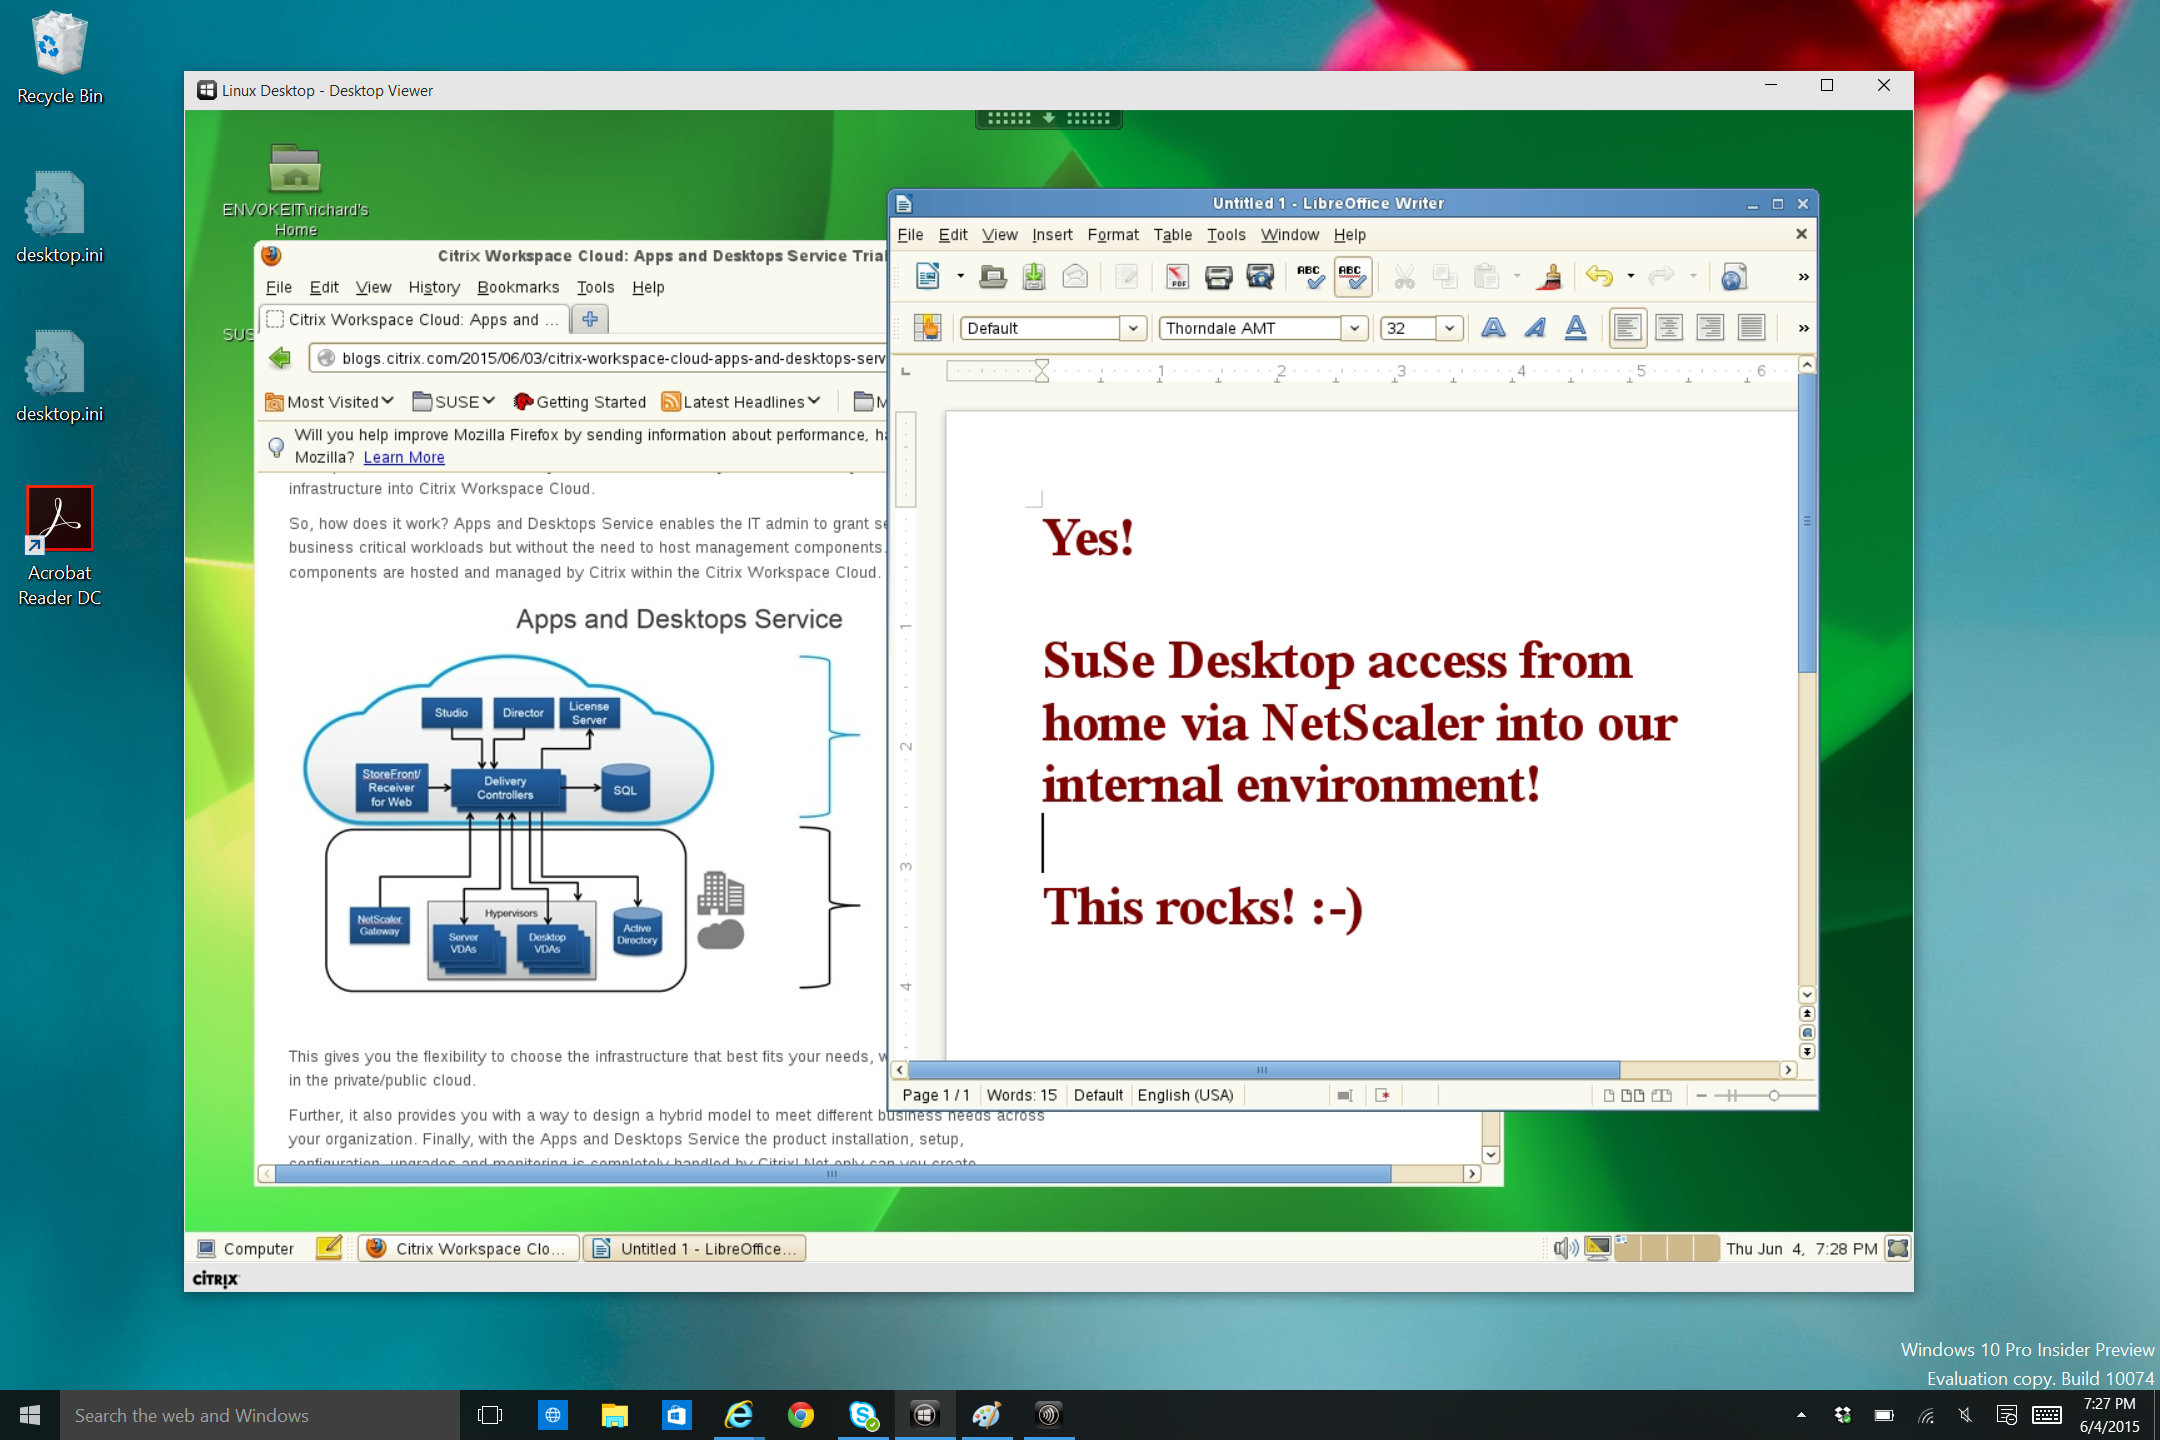Click the Save document icon
Screen dimensions: 2160x1440
1034,277
